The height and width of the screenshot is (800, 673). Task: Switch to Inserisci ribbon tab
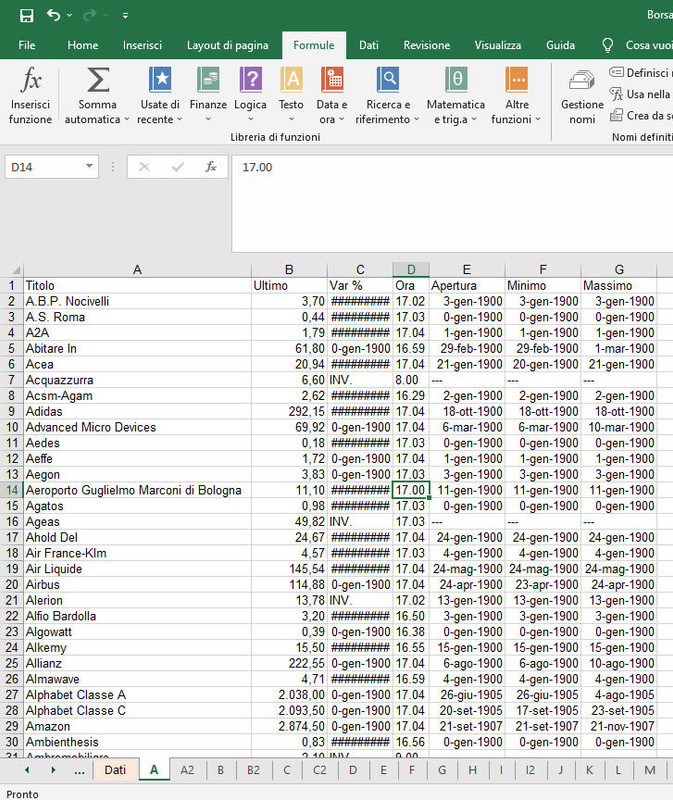click(142, 45)
